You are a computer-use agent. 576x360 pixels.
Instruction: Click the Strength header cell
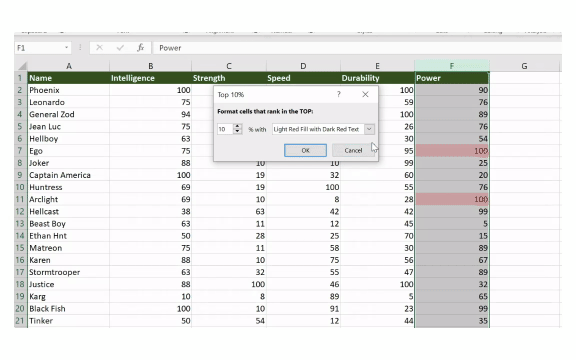pyautogui.click(x=229, y=78)
